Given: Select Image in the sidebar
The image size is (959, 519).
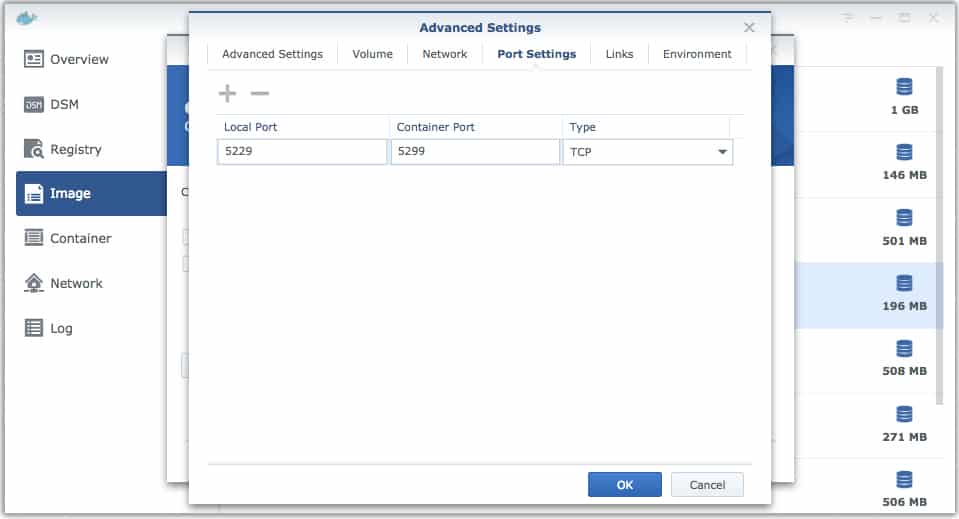Looking at the screenshot, I should (91, 193).
